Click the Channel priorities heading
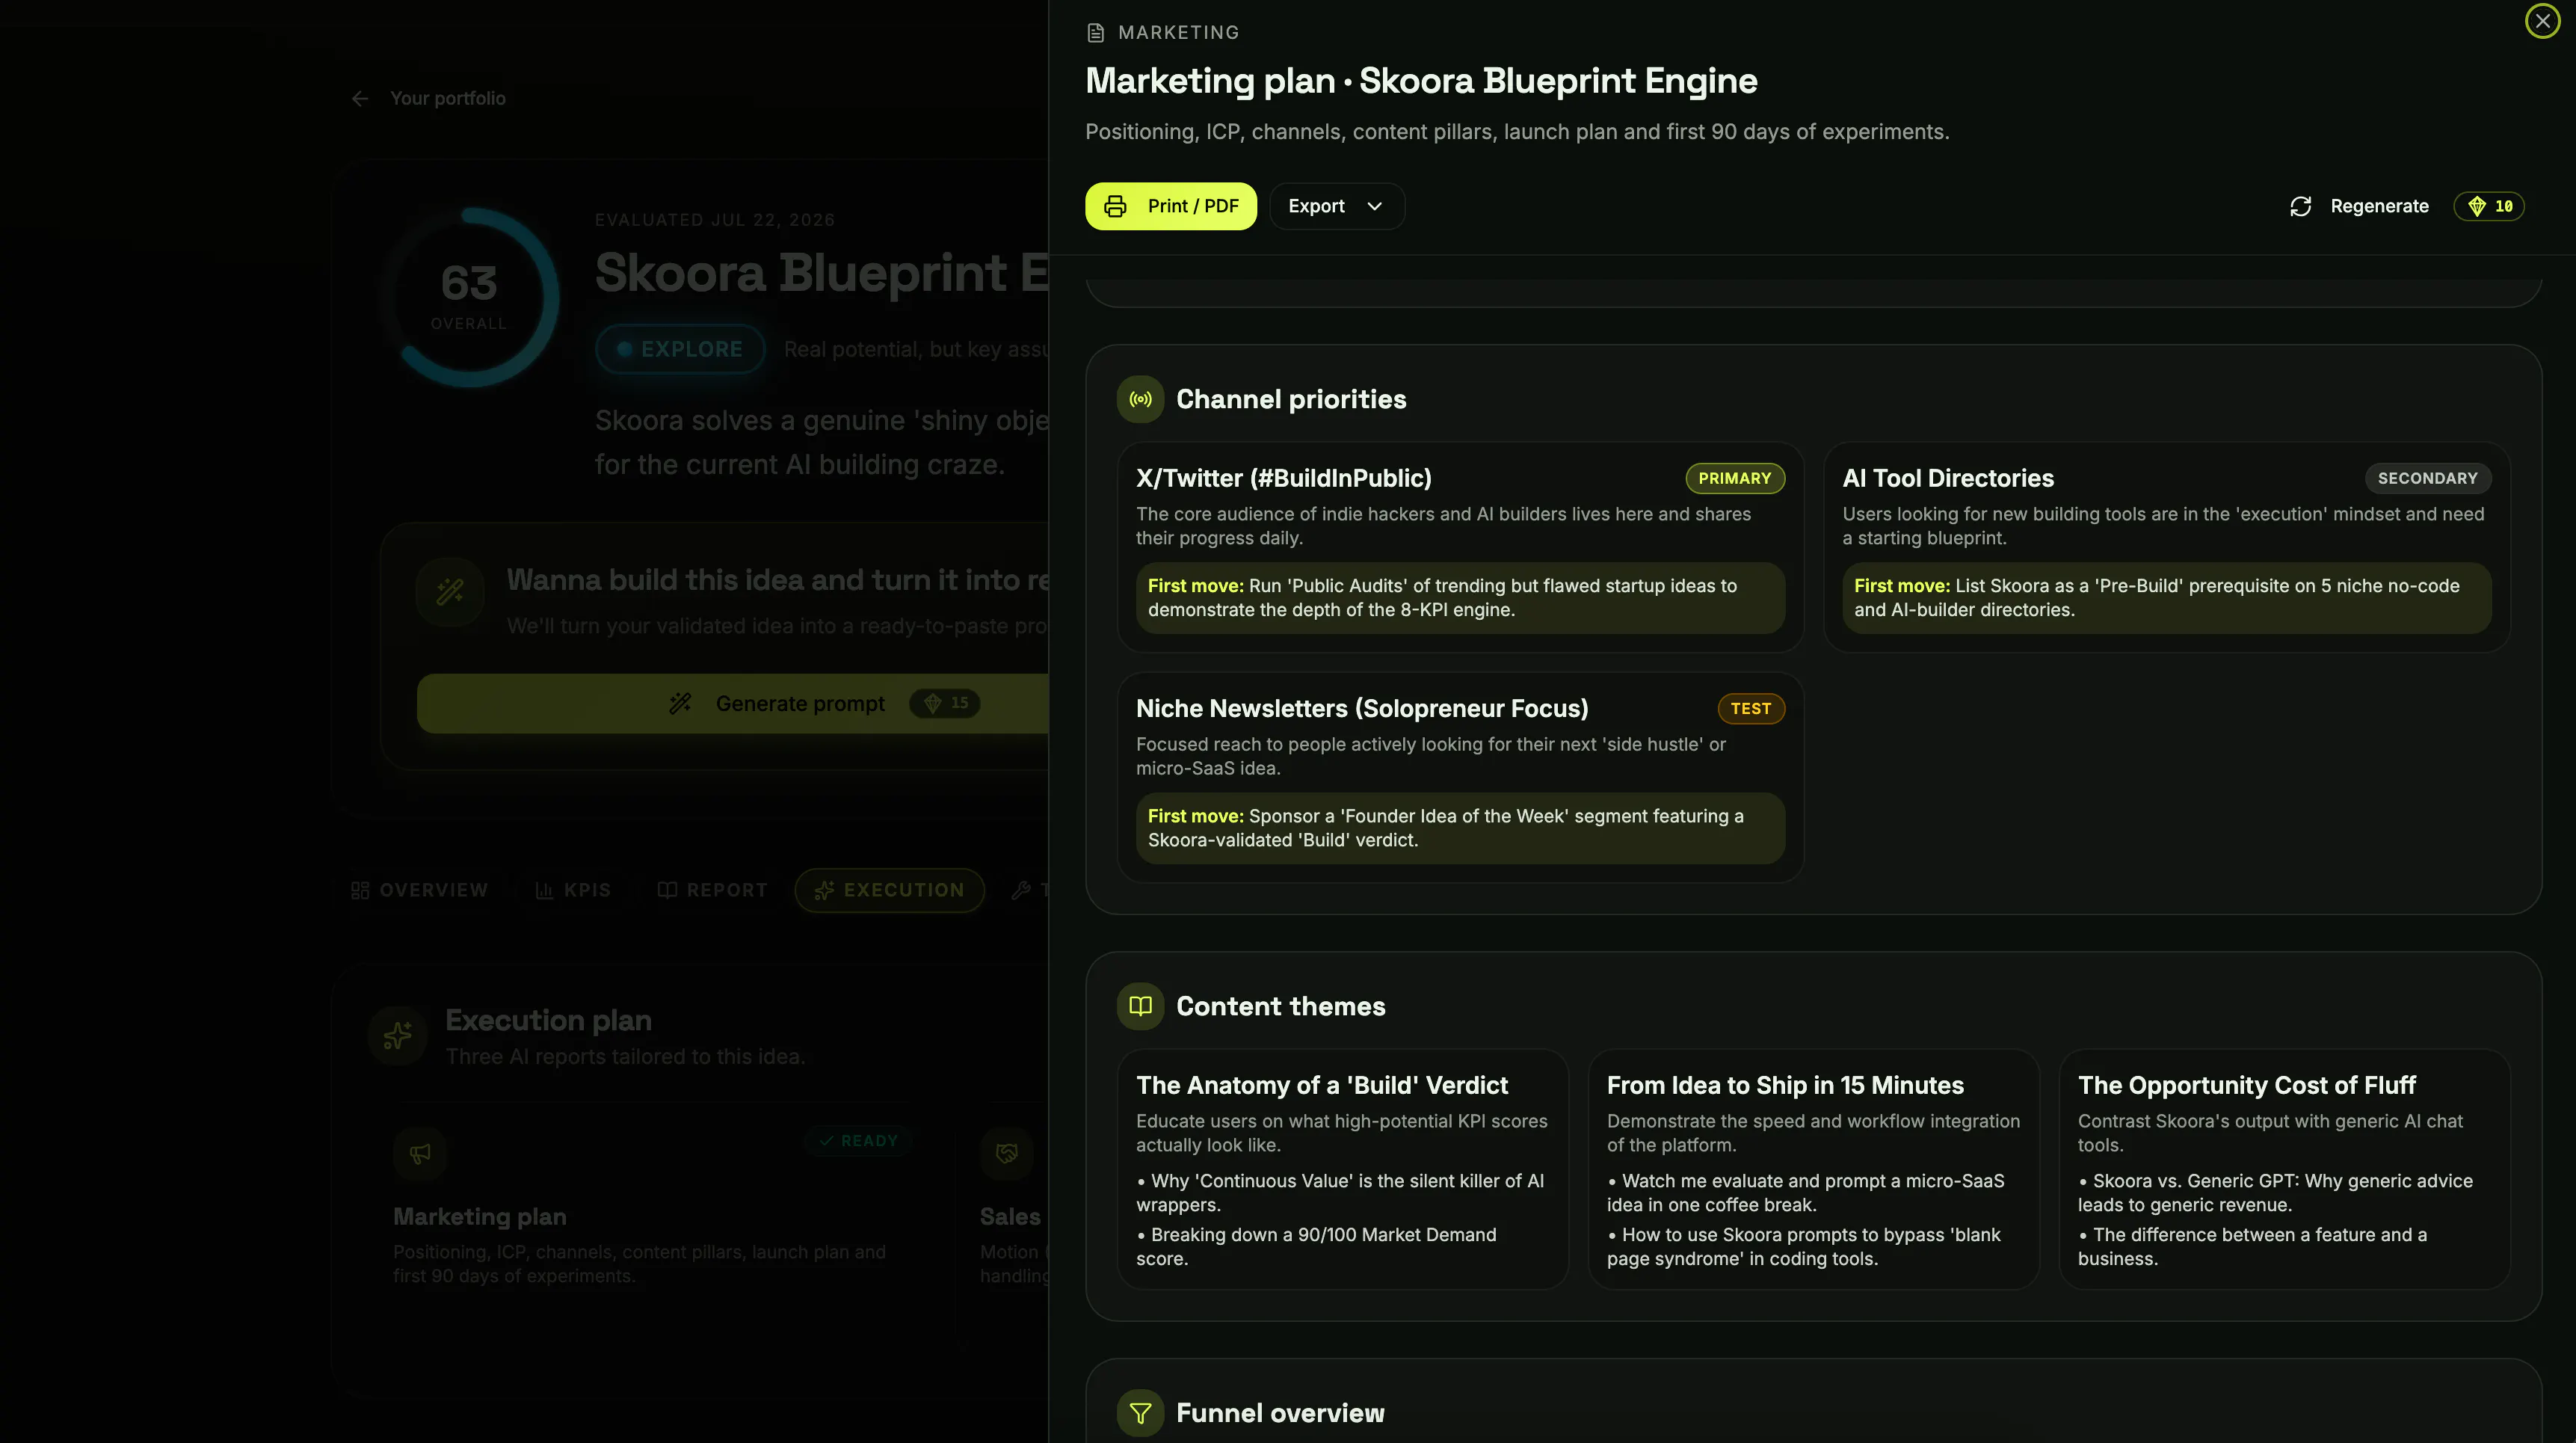 pyautogui.click(x=1291, y=399)
